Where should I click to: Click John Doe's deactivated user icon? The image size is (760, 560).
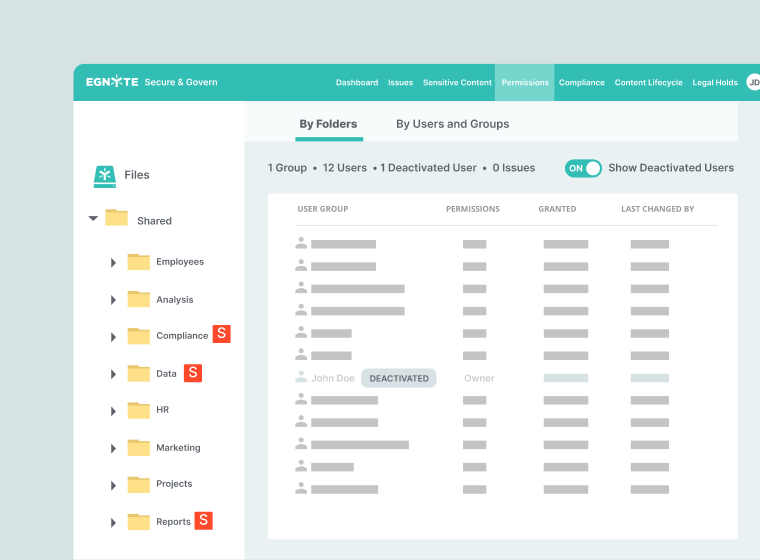pyautogui.click(x=301, y=378)
